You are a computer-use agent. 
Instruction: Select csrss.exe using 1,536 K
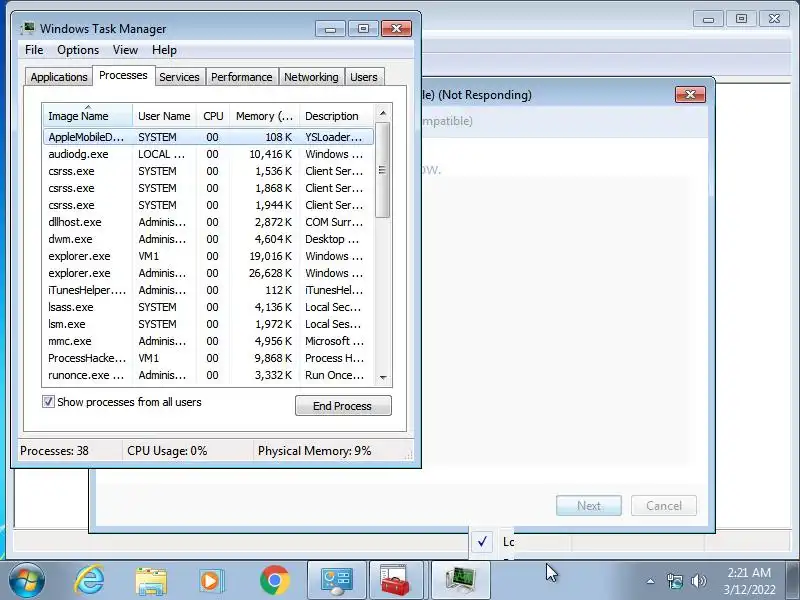[x=209, y=171]
